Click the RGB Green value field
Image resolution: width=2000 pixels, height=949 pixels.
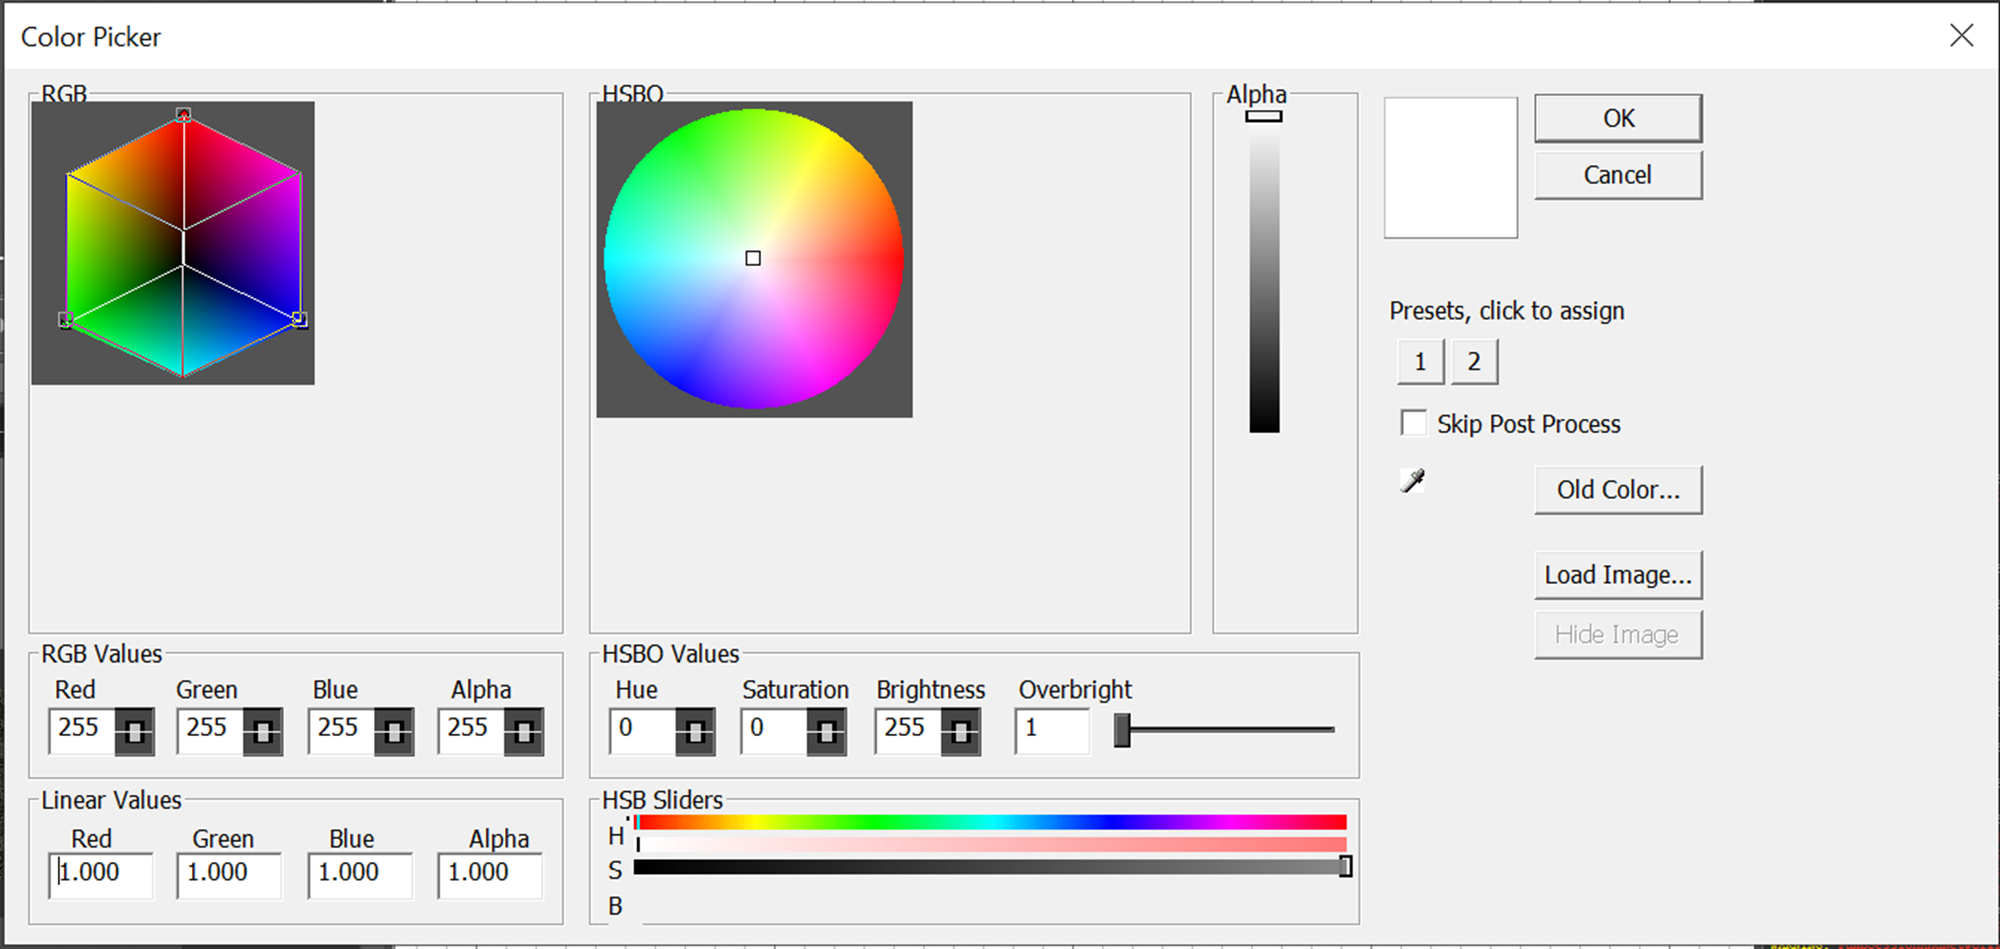pyautogui.click(x=210, y=732)
